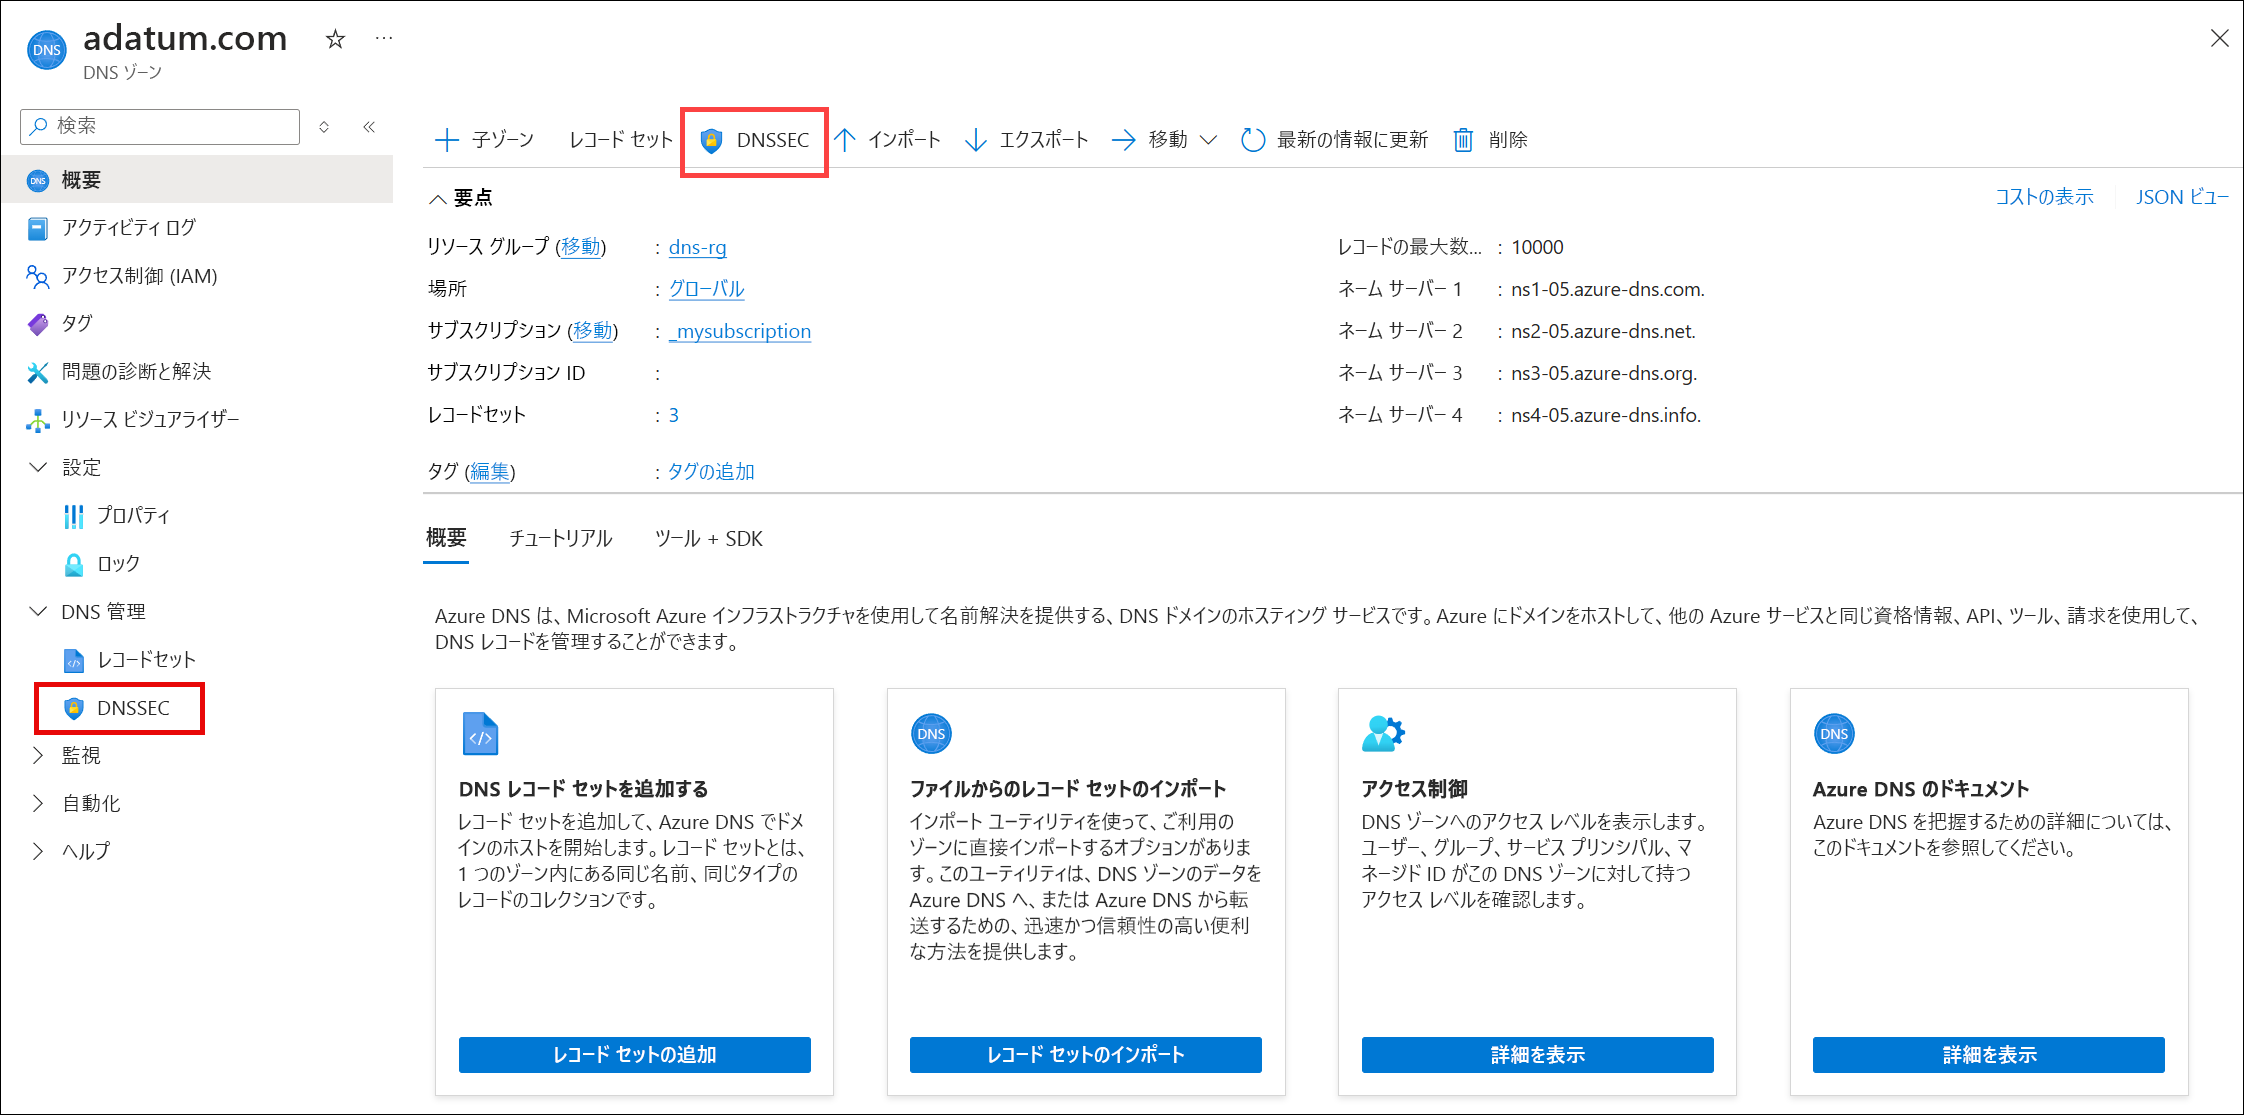Open Resource visualizer in sidebar
Screen dimensions: 2244x1115
[150, 420]
